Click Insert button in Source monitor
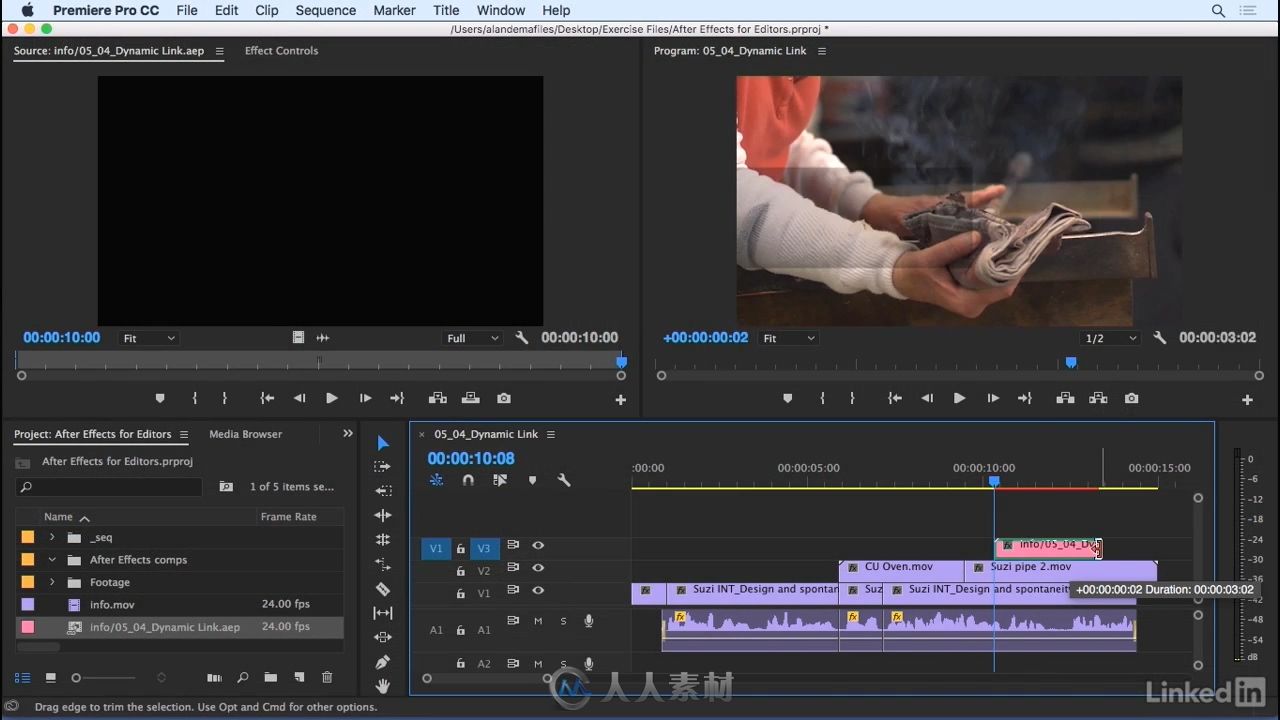The image size is (1280, 720). (x=437, y=398)
